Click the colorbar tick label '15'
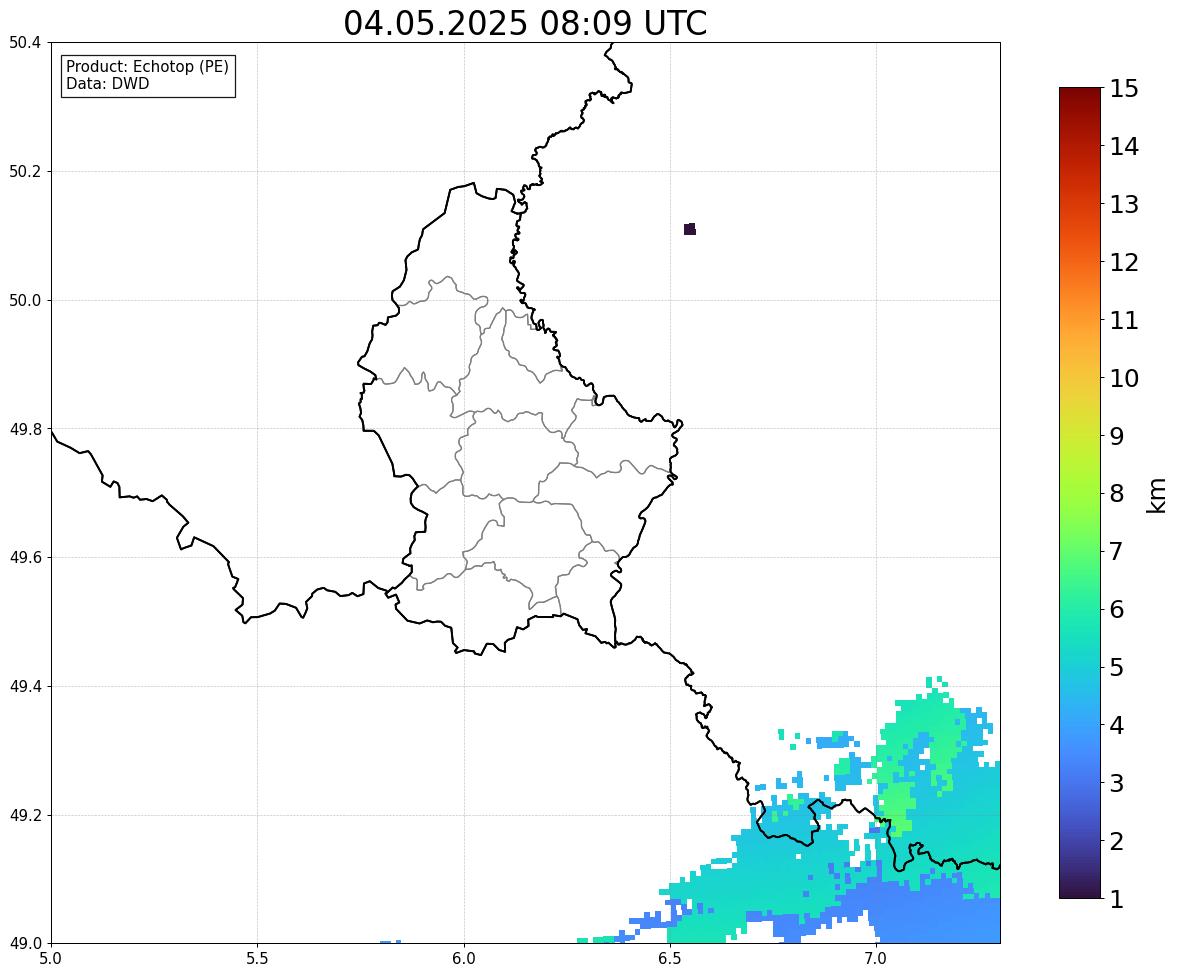The image size is (1178, 976). (x=1124, y=89)
